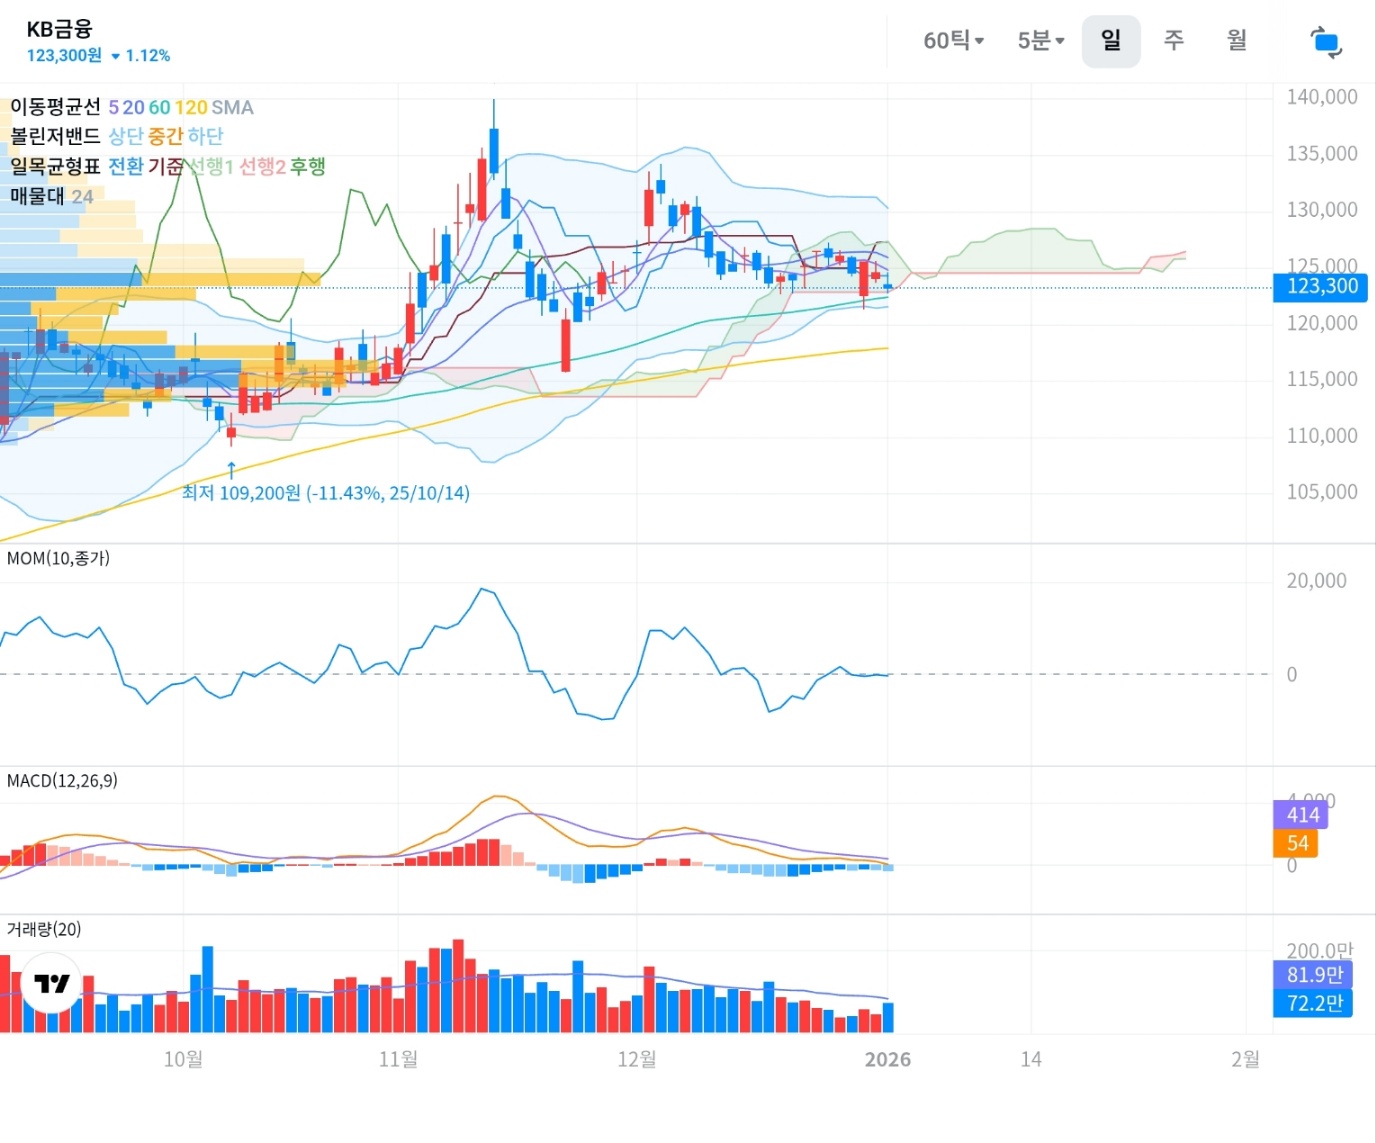1376x1143 pixels.
Task: Click the TradingView logo badge
Action: [x=51, y=983]
